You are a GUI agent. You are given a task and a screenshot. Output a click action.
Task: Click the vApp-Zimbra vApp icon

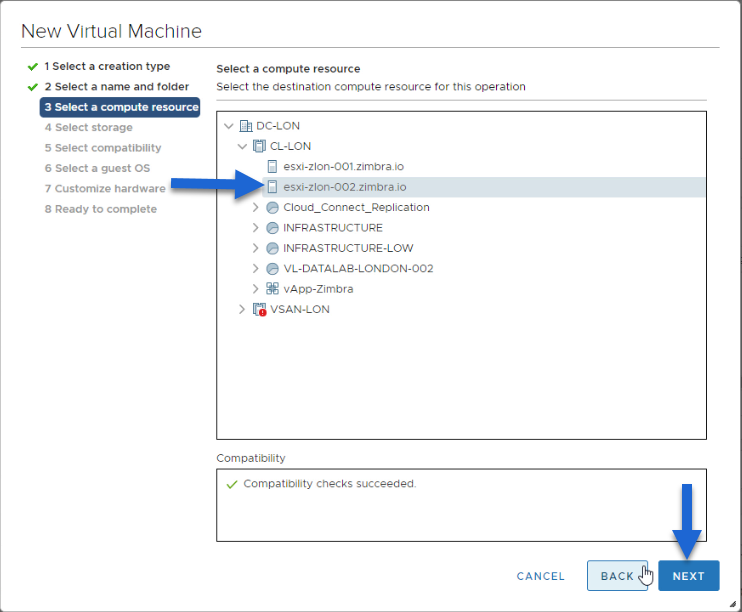coord(273,289)
